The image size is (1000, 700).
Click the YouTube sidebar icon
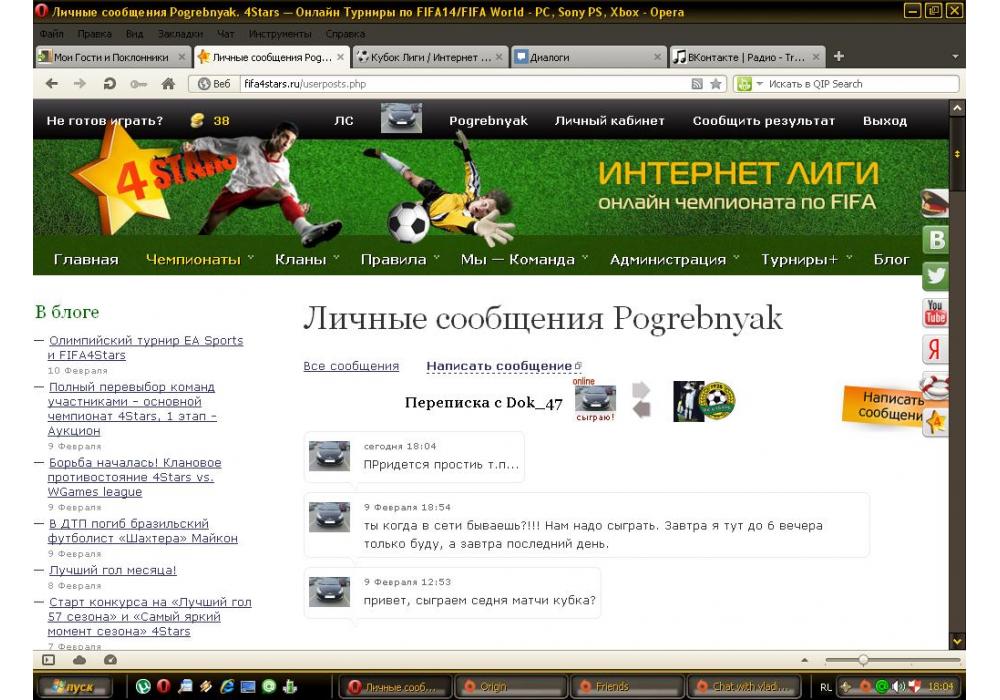[x=936, y=313]
